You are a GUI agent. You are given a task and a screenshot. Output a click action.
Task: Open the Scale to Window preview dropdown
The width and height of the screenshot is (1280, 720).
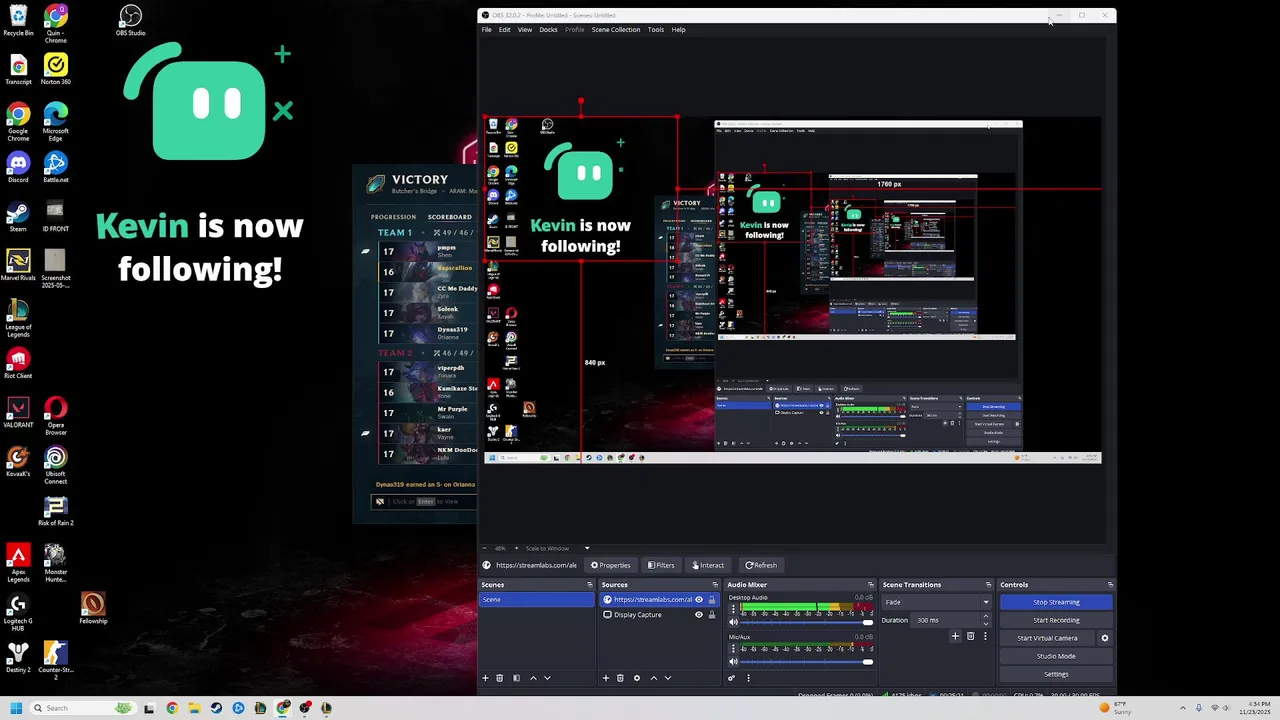(x=557, y=548)
